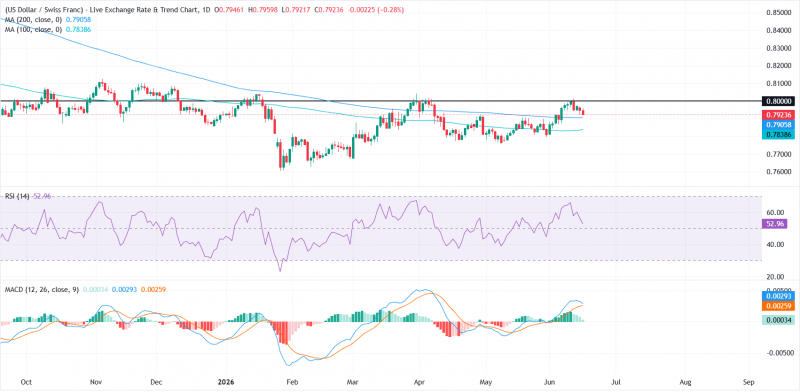Screen dimensions: 800x392
Task: Select the high value H0.79598
Action: coord(264,11)
